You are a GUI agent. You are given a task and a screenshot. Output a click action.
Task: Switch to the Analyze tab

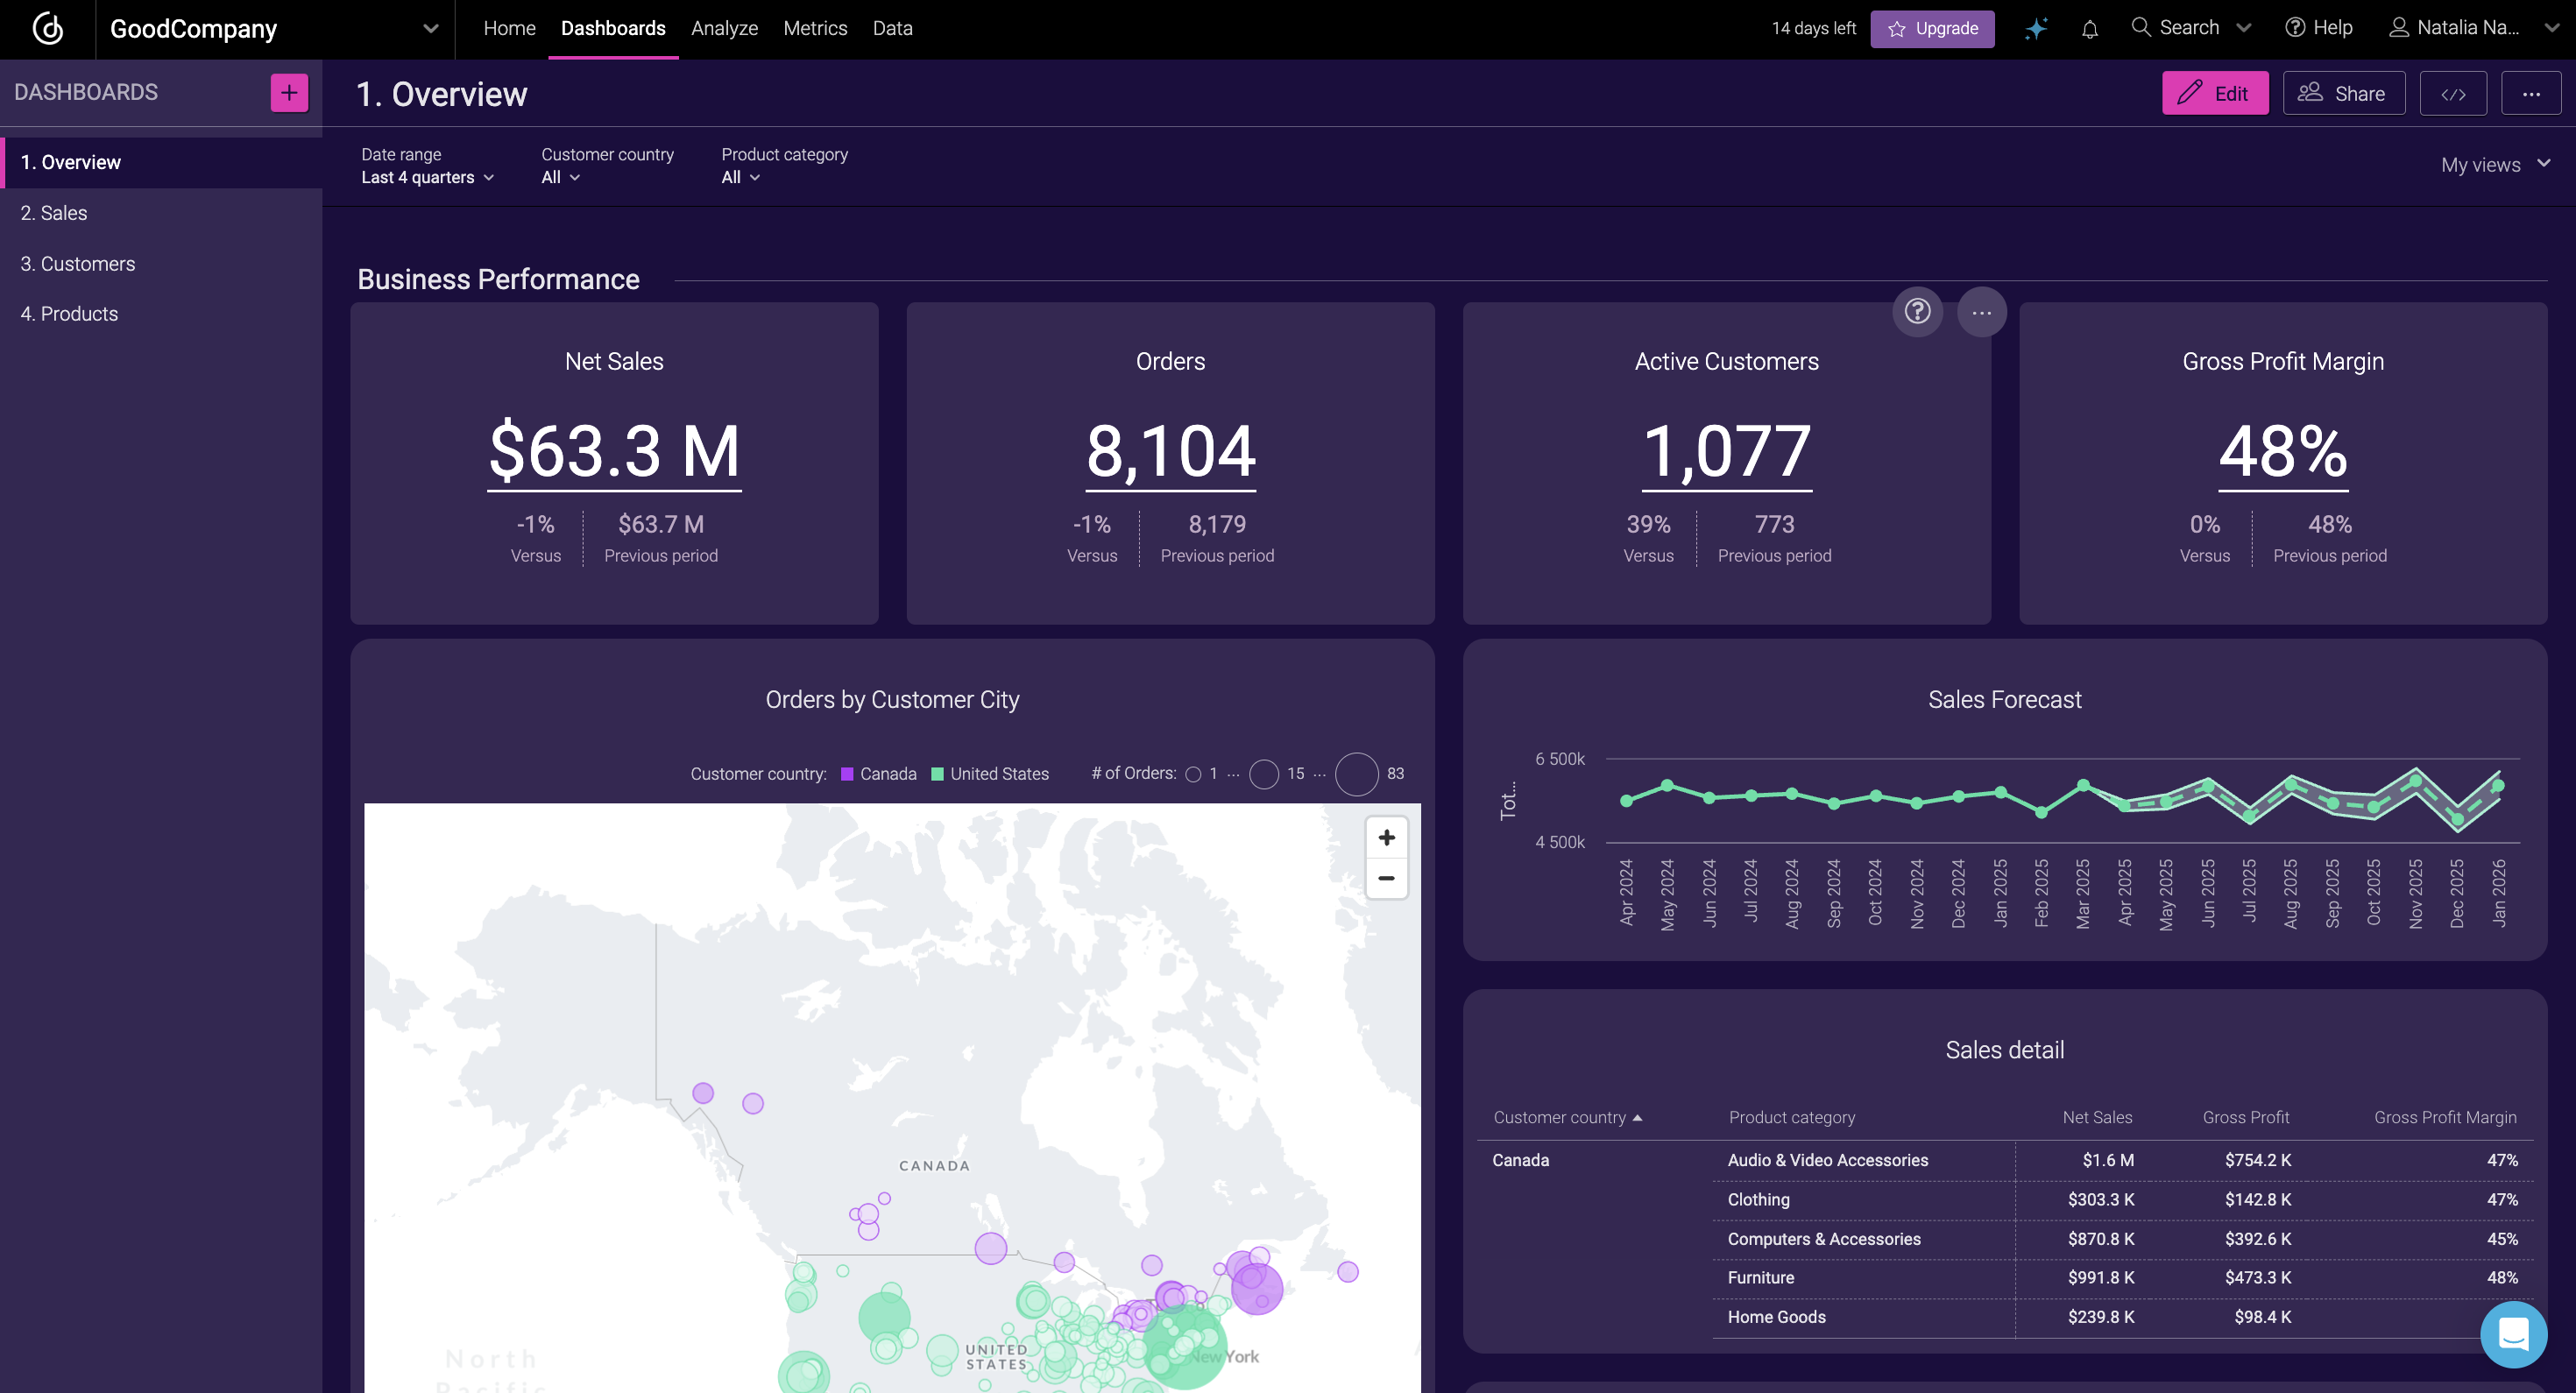tap(724, 28)
